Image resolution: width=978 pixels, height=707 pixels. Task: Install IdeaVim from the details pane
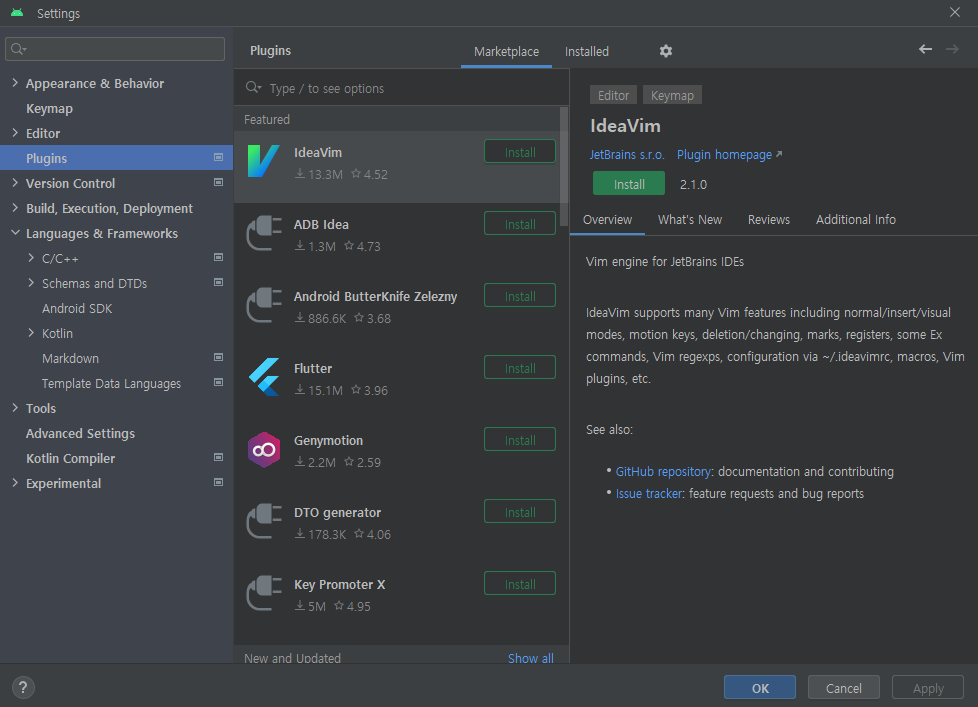pyautogui.click(x=629, y=184)
